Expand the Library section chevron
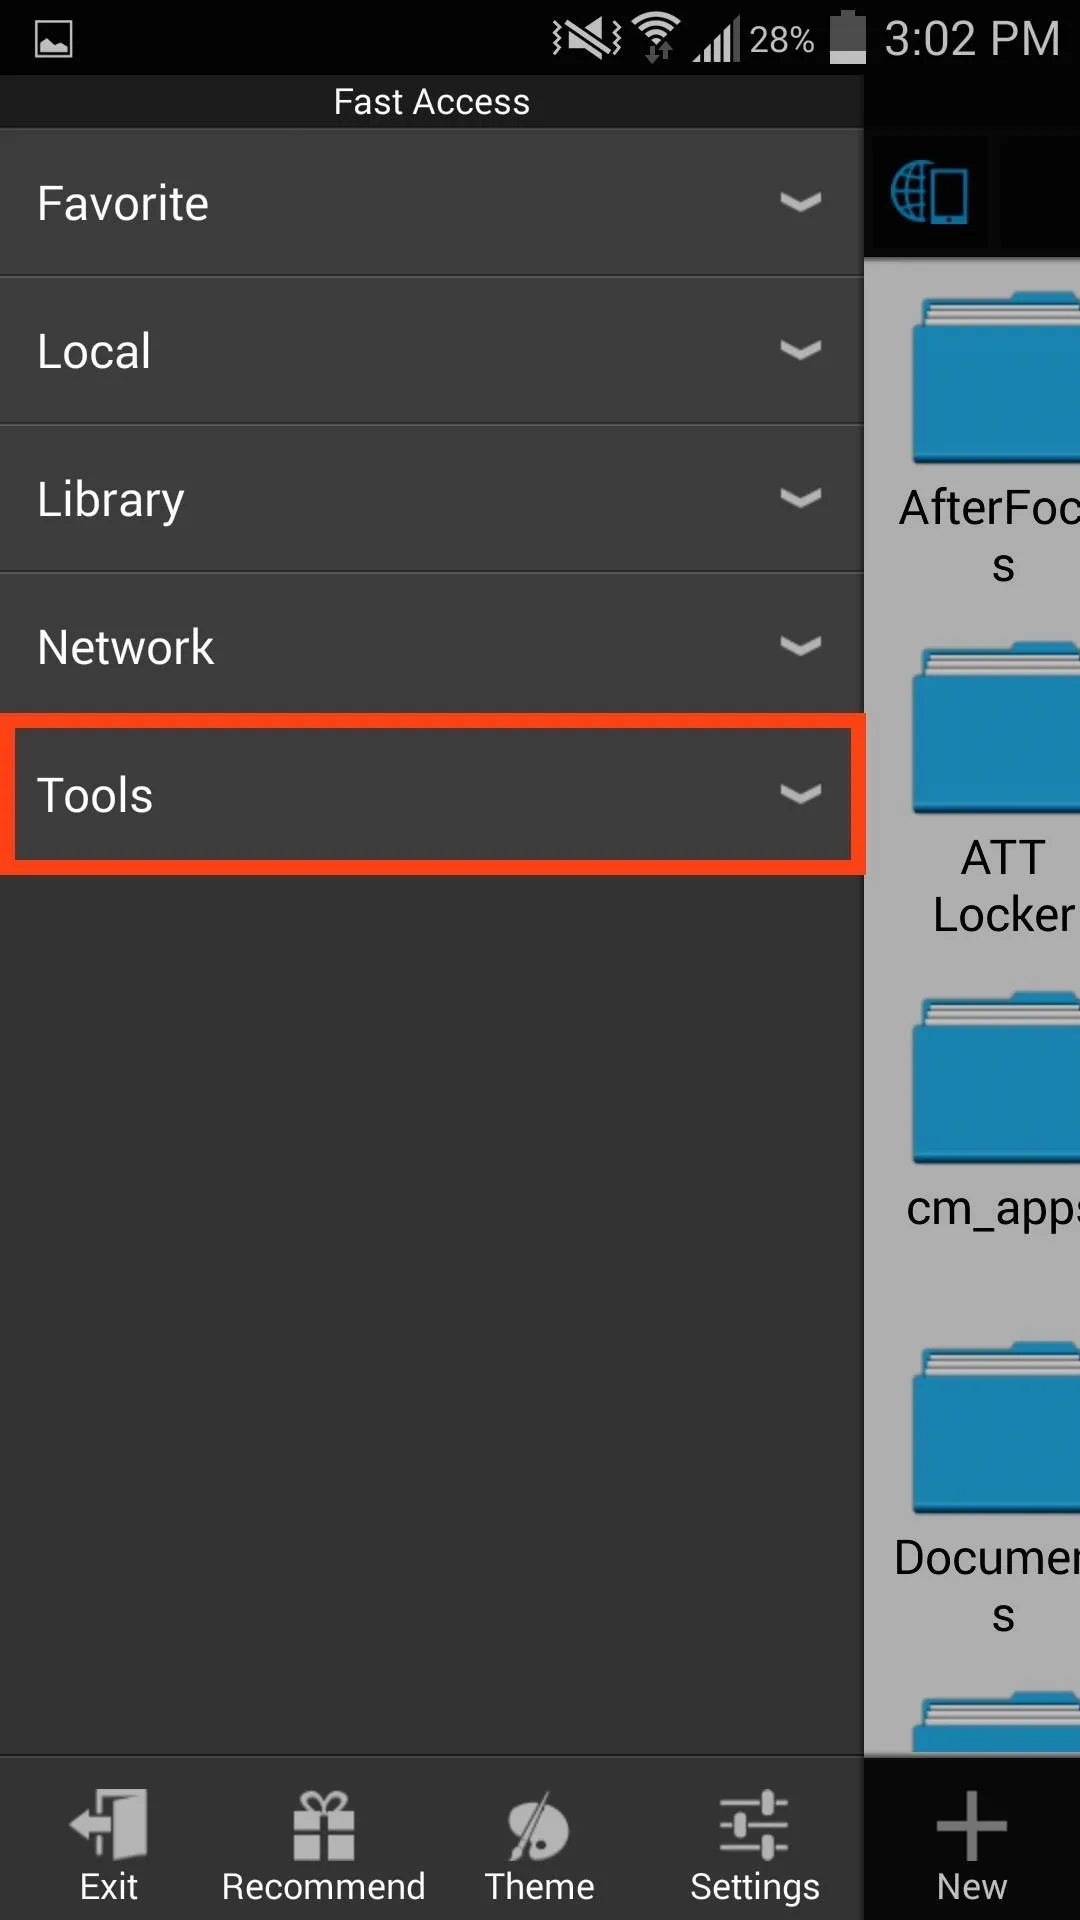This screenshot has width=1080, height=1920. 801,499
